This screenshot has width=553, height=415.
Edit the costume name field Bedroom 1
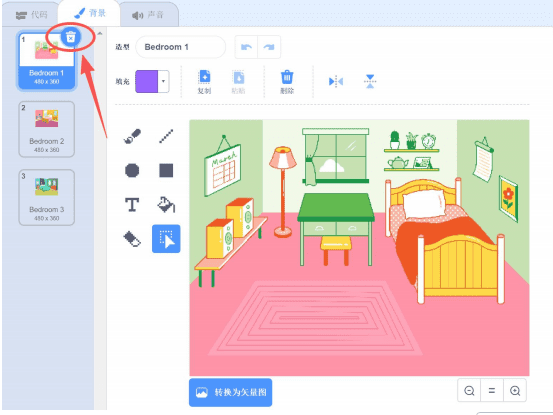click(x=181, y=47)
